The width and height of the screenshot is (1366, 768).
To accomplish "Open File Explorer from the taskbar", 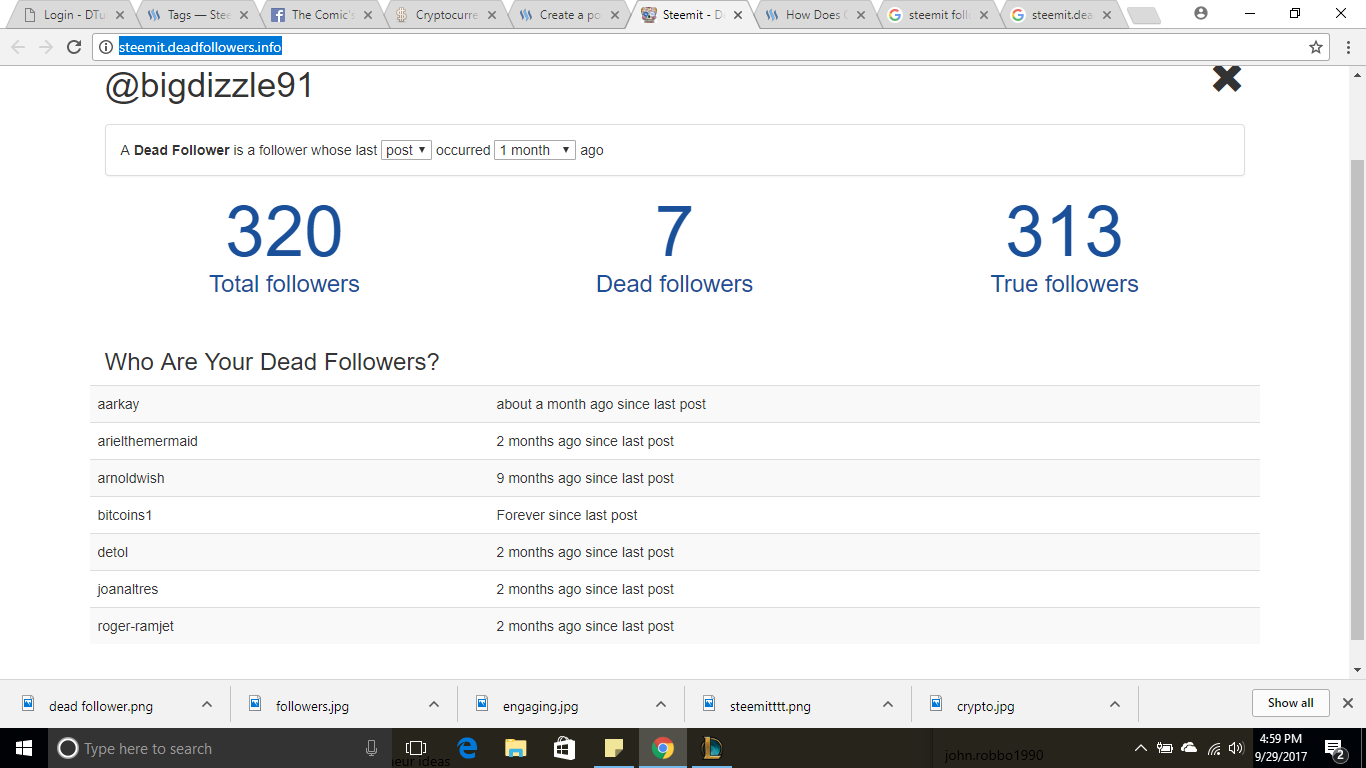I will click(x=515, y=748).
